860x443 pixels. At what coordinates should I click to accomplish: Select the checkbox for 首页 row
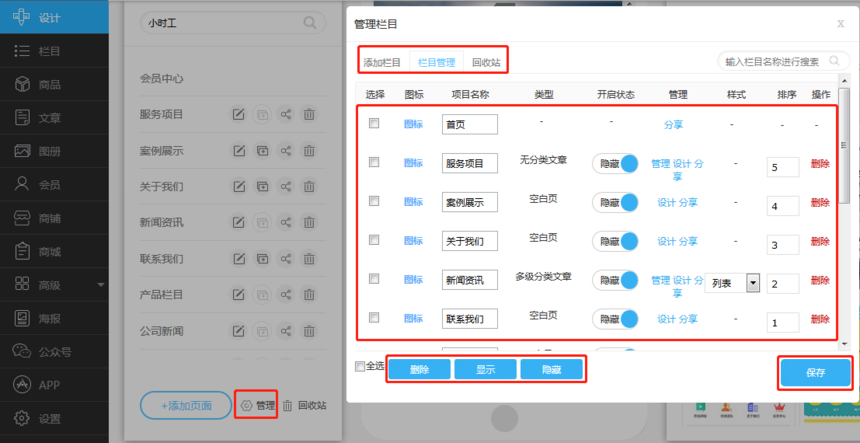[374, 124]
